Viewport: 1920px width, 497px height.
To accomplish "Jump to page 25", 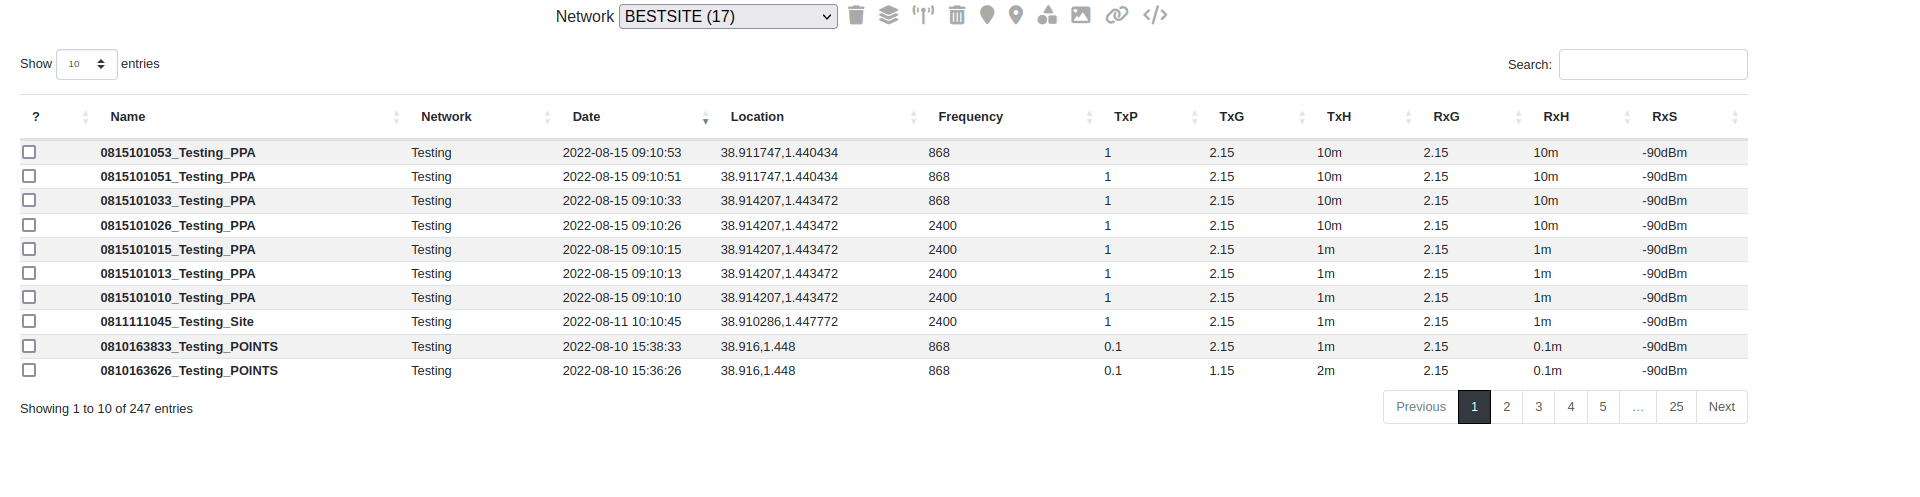I will pos(1676,407).
